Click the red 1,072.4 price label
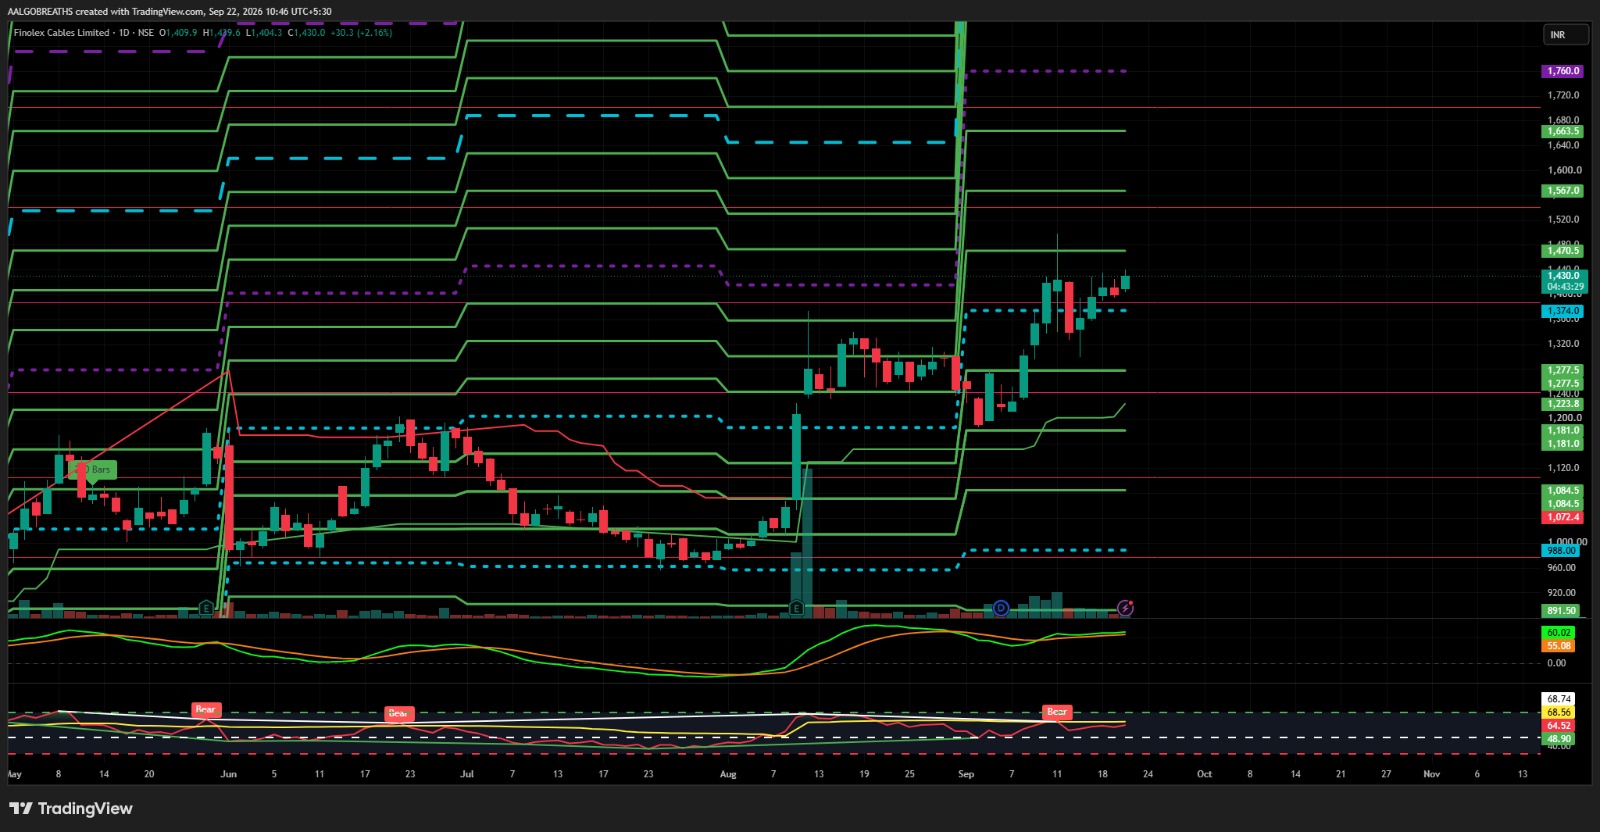 (x=1563, y=517)
